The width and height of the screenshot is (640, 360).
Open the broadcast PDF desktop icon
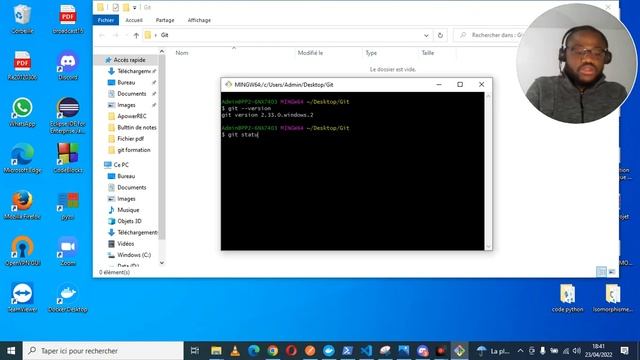pos(68,18)
